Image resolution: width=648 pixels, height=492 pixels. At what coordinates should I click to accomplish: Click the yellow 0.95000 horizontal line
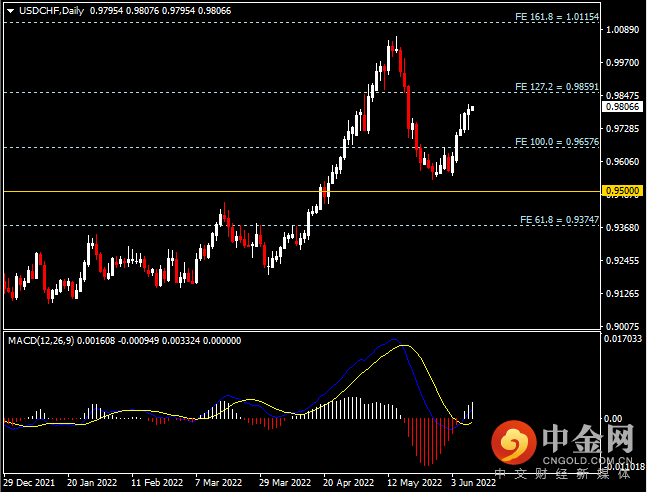(302, 192)
